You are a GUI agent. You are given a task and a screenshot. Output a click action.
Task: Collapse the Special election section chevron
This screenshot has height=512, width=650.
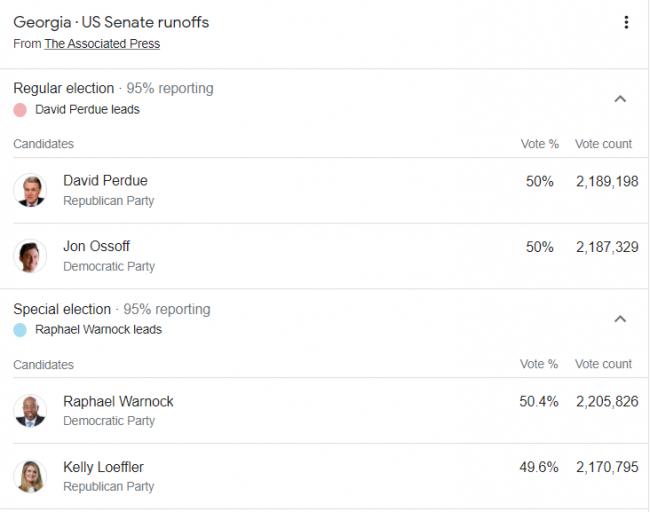click(x=620, y=319)
